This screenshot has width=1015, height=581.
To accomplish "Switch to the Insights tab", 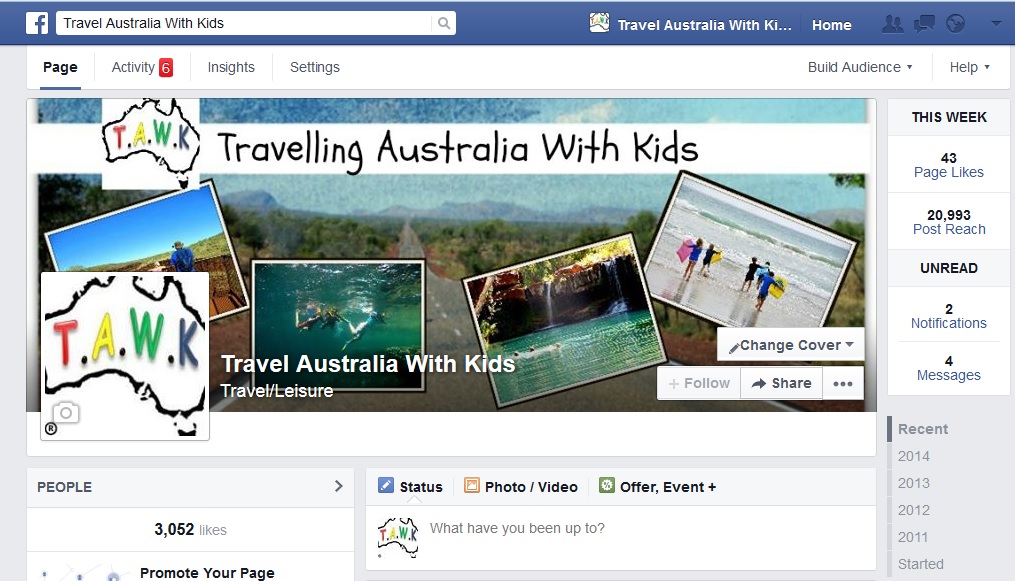I will [x=231, y=67].
